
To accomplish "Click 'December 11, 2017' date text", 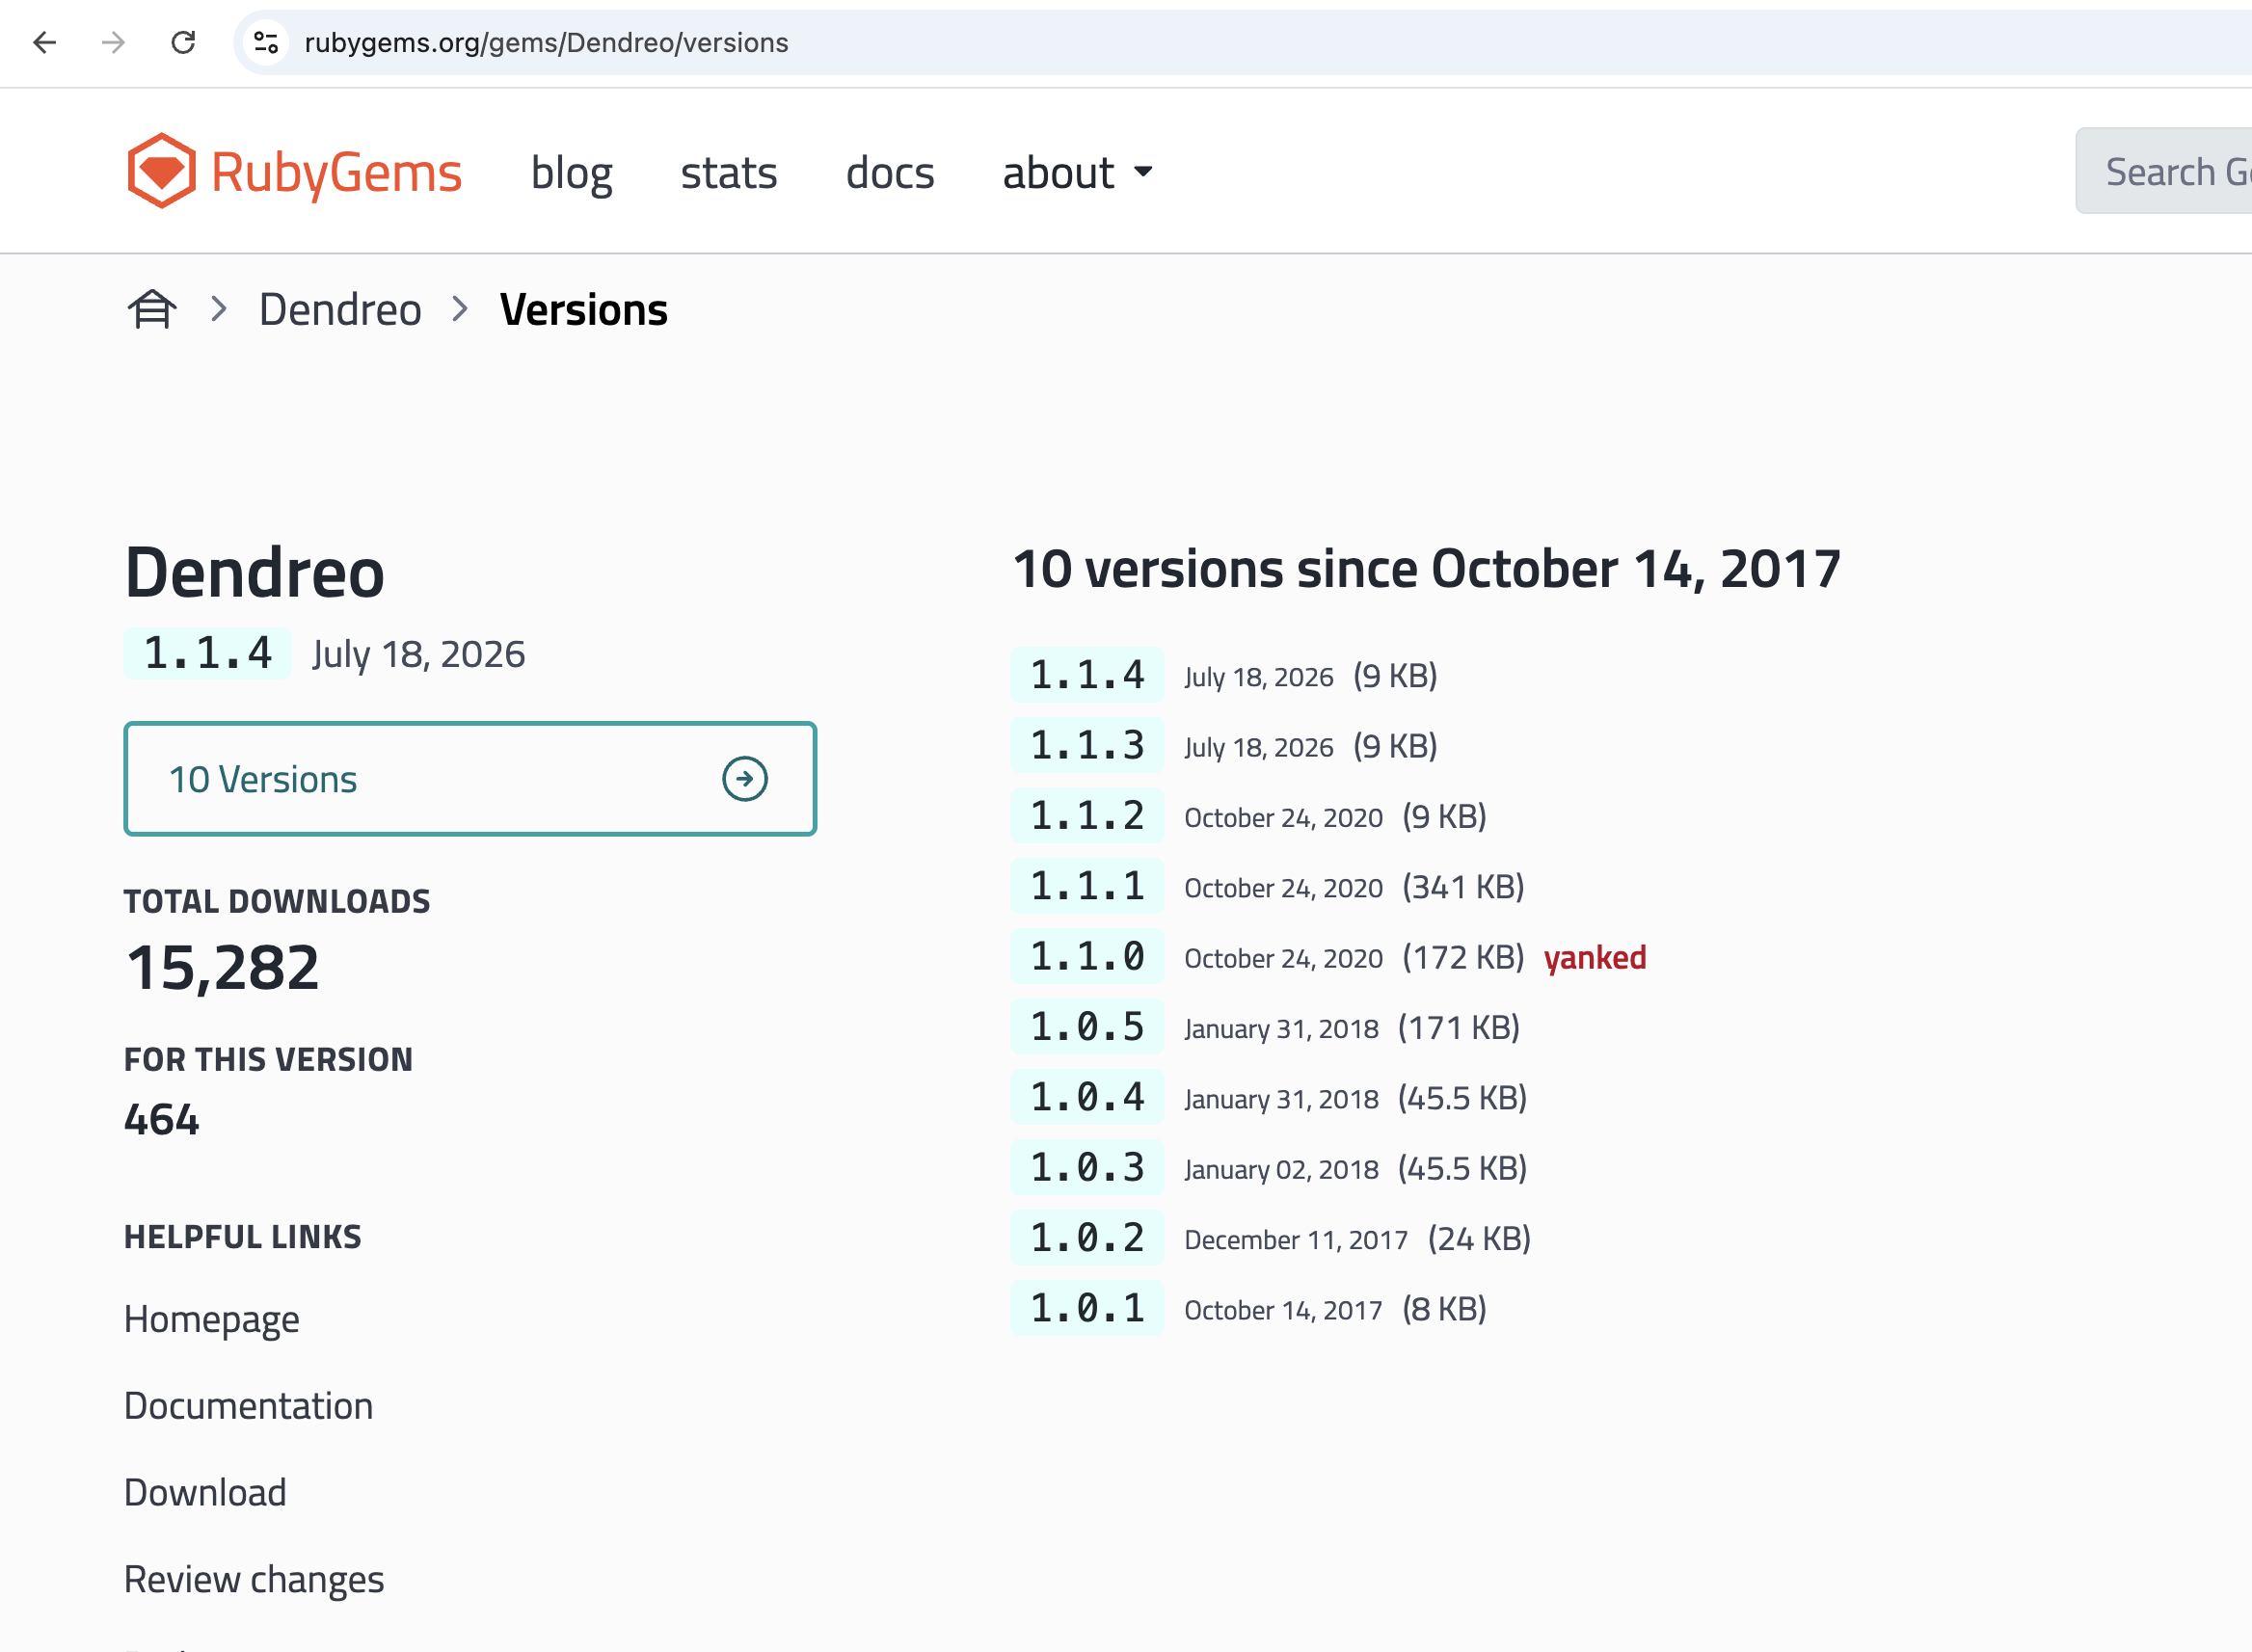I will click(1296, 1240).
